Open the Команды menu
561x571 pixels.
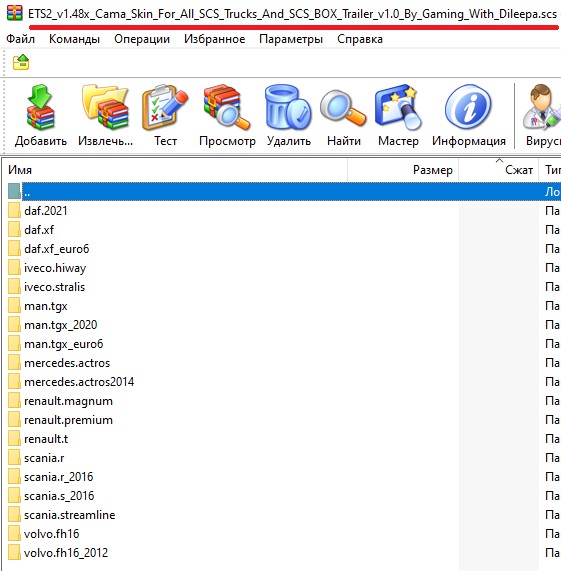[x=74, y=39]
